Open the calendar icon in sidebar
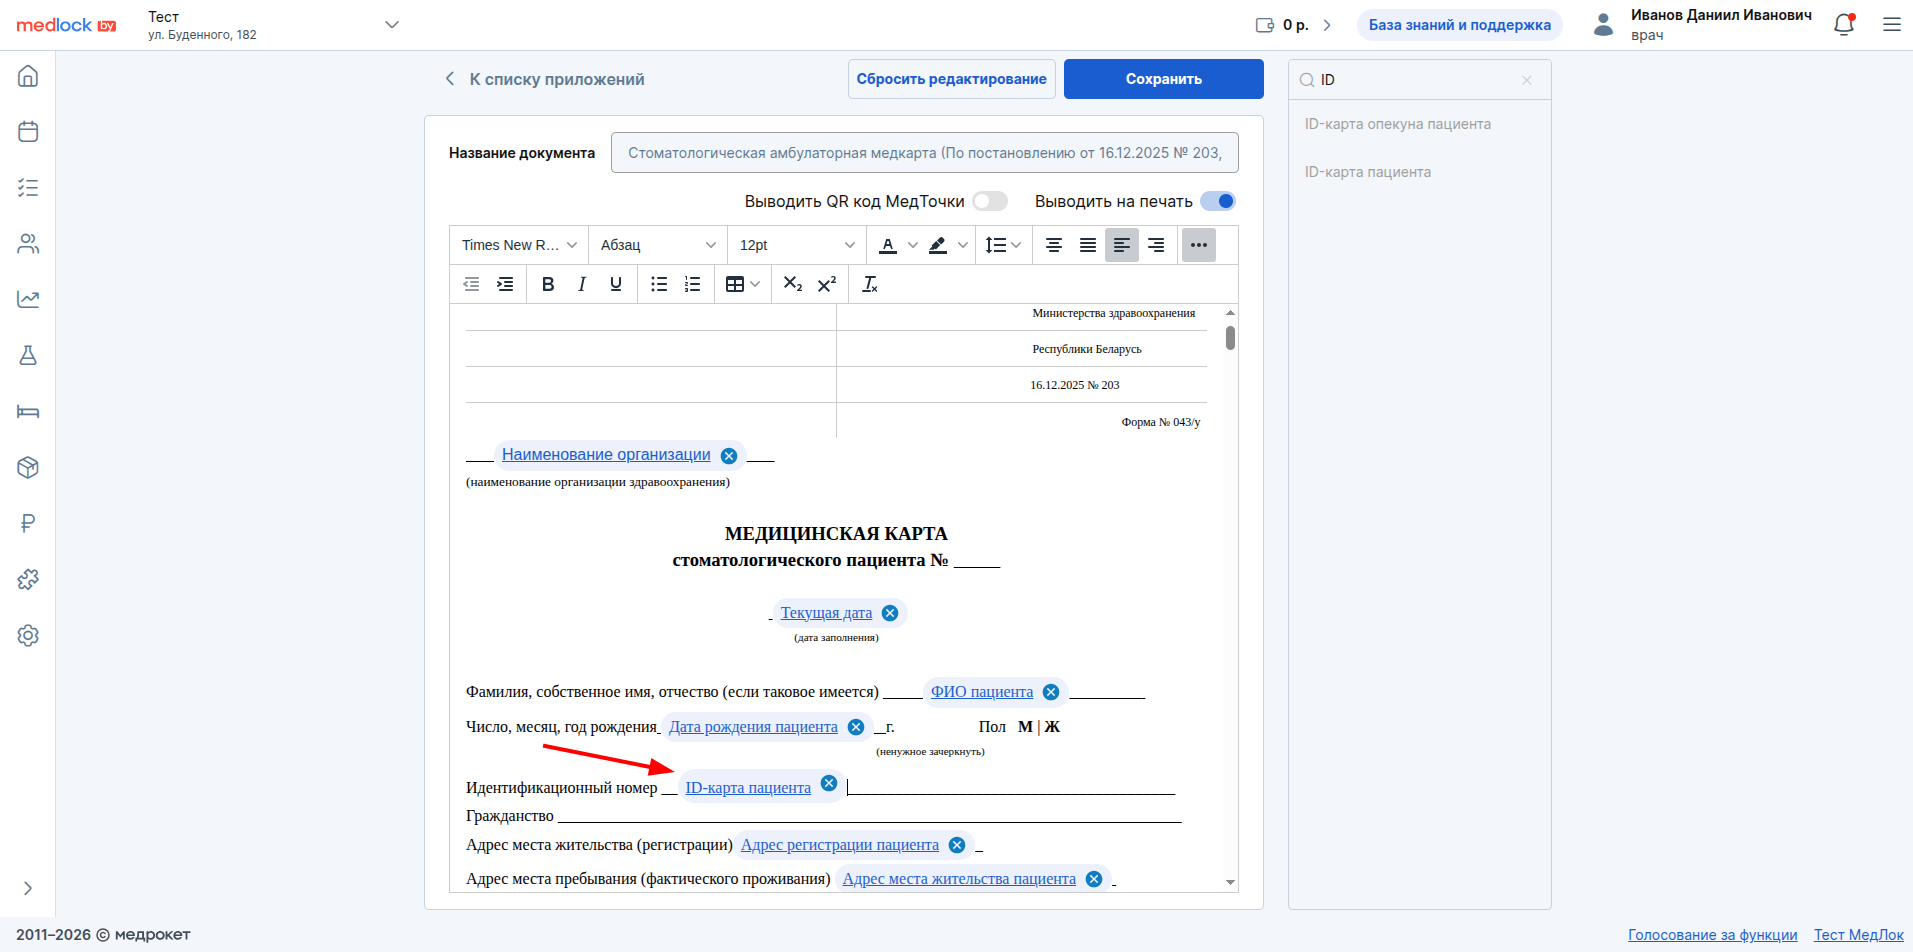Screen dimensions: 1913x952 (x=28, y=132)
